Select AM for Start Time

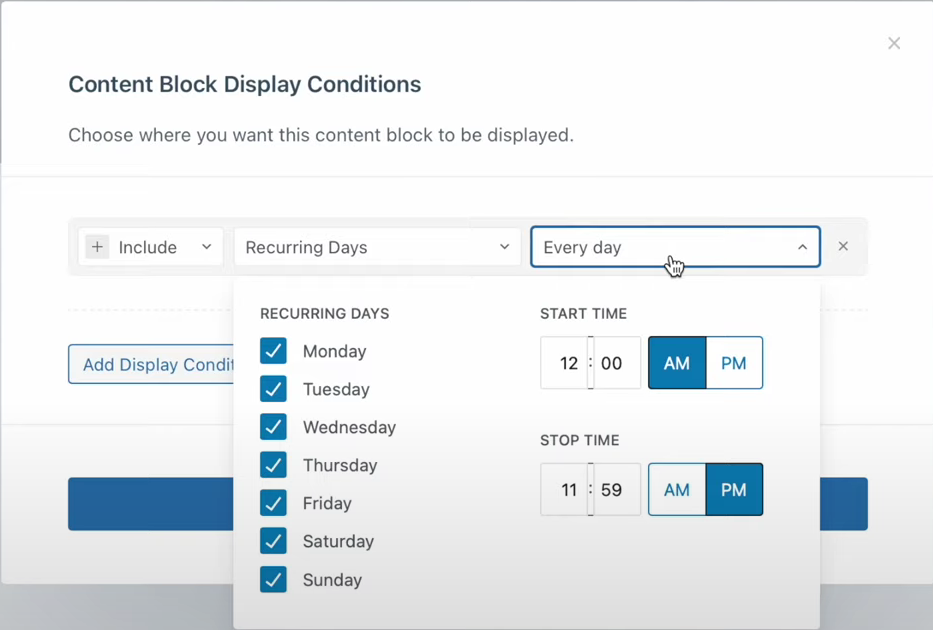pyautogui.click(x=677, y=363)
